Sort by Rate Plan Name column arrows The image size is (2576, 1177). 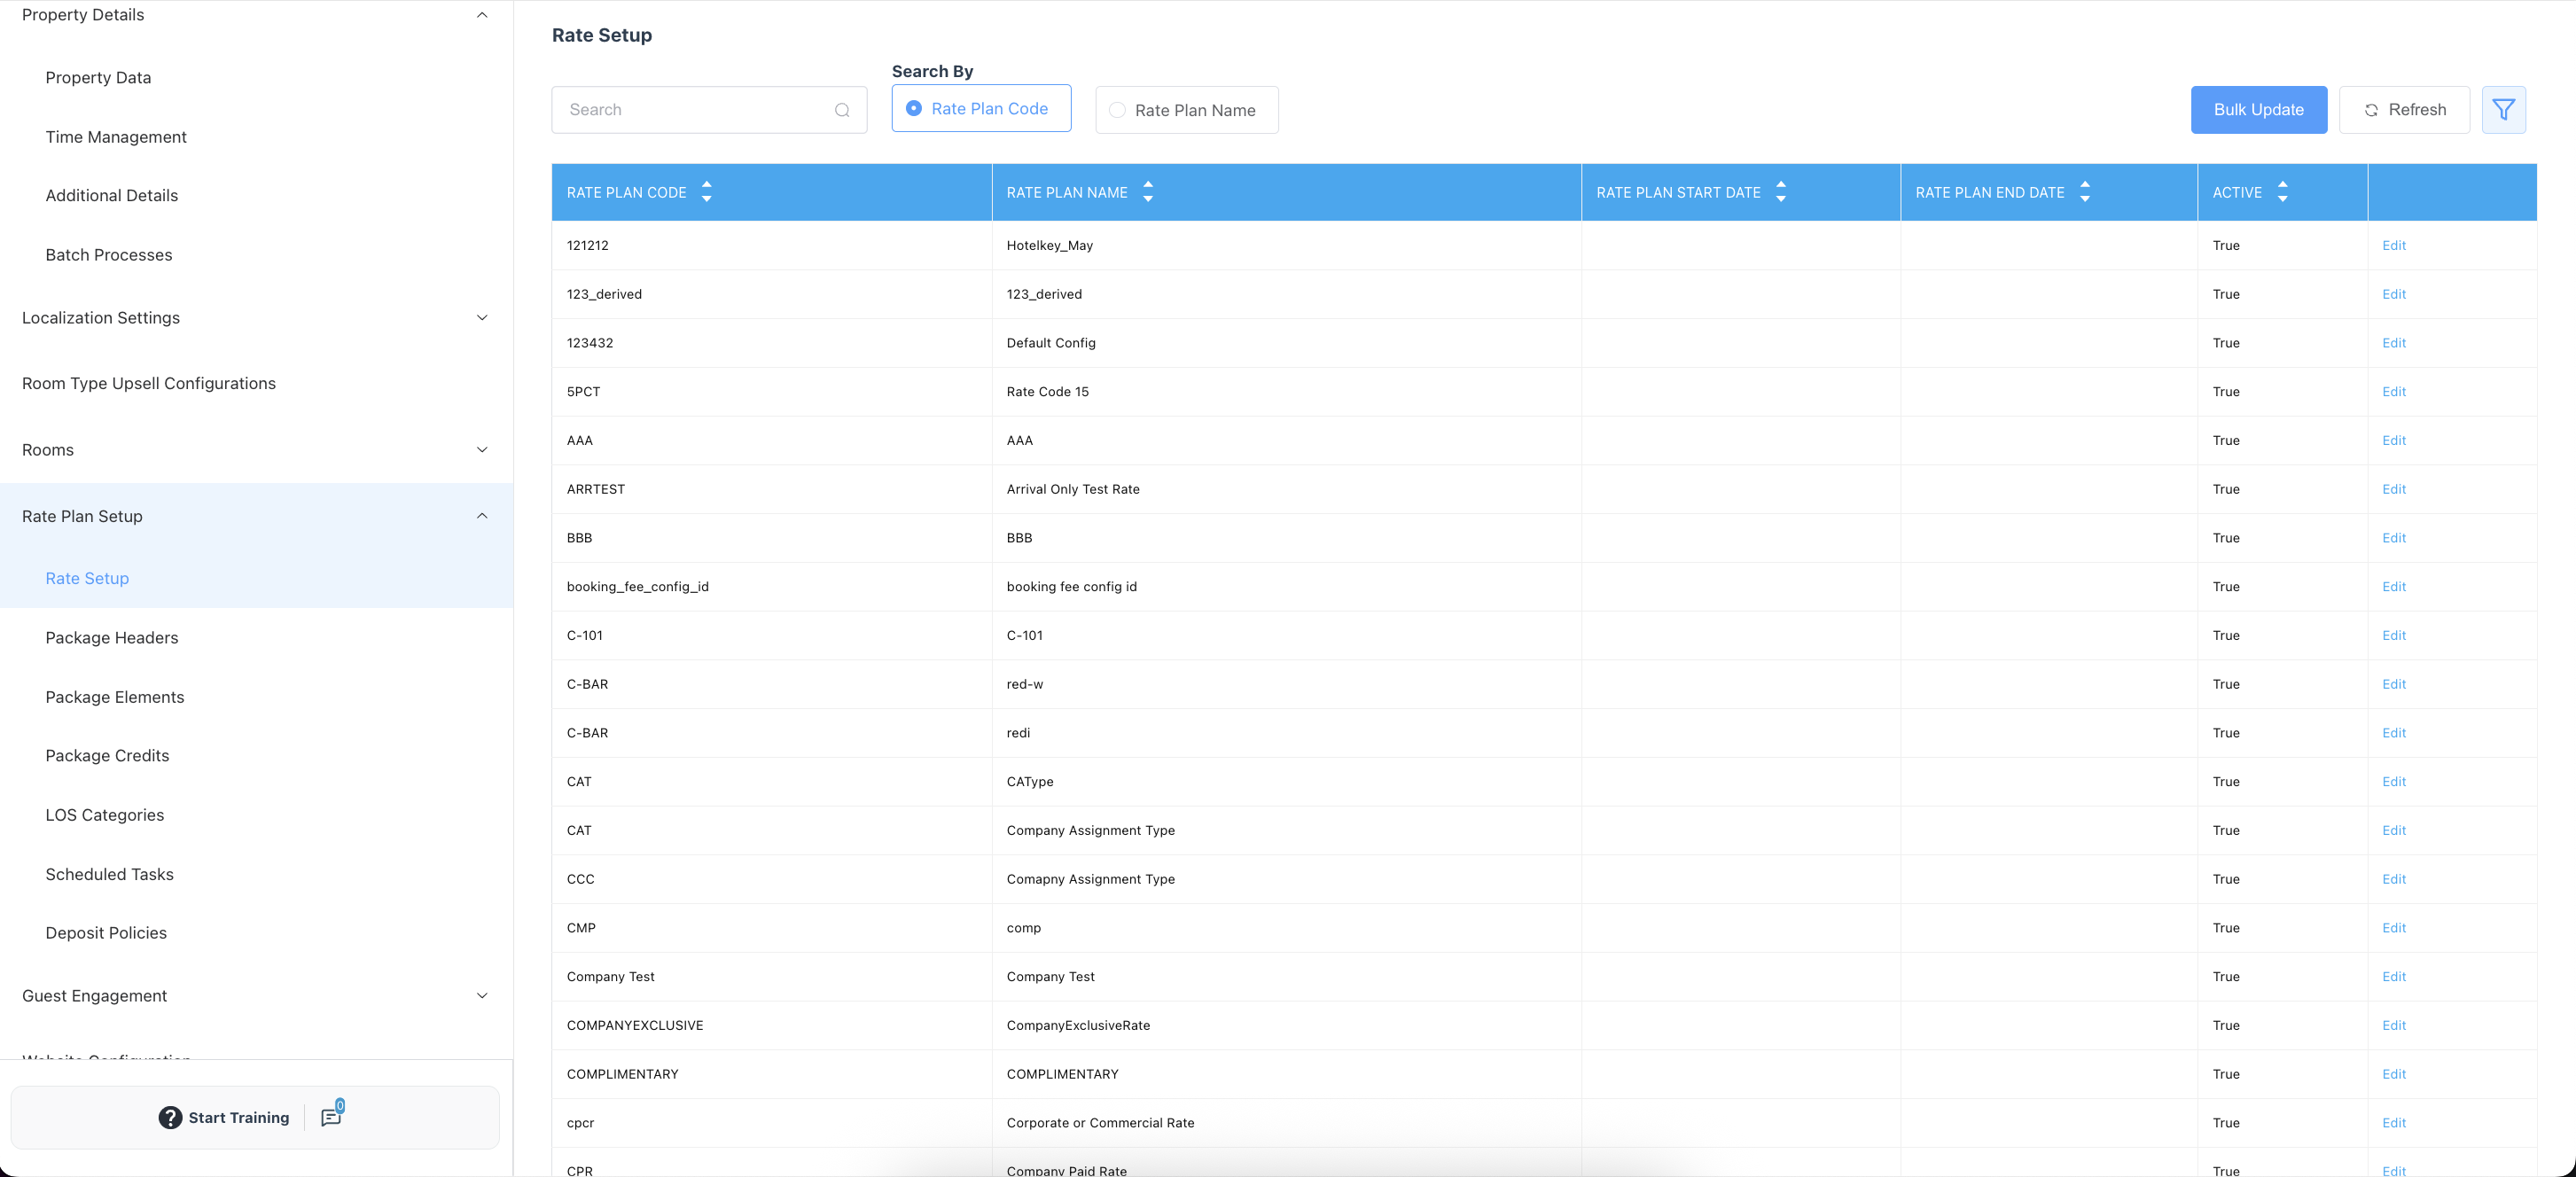(x=1148, y=192)
